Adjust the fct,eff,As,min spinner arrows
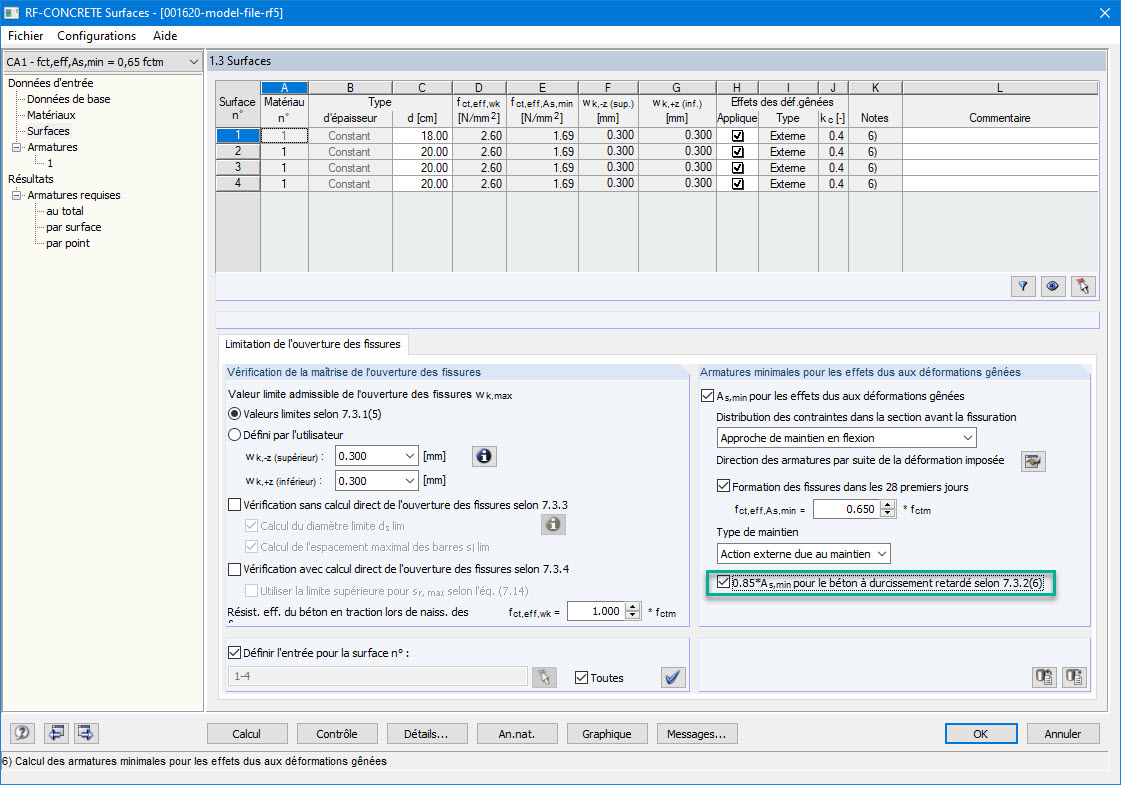 tap(888, 509)
